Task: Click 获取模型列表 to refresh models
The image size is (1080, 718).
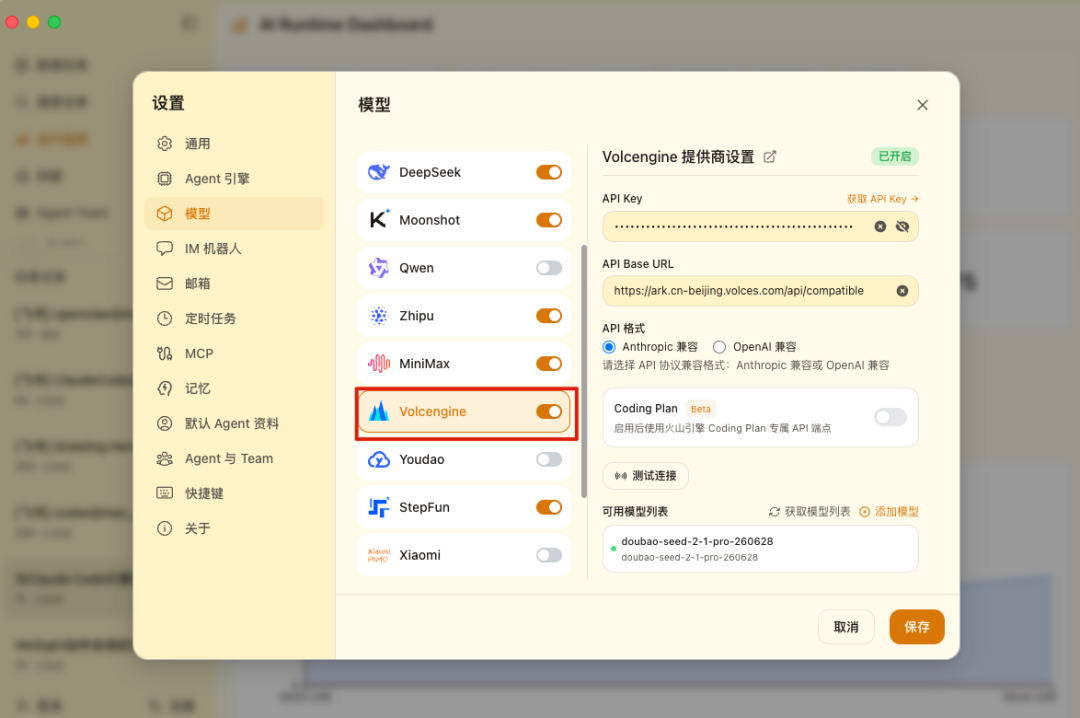Action: click(x=810, y=511)
